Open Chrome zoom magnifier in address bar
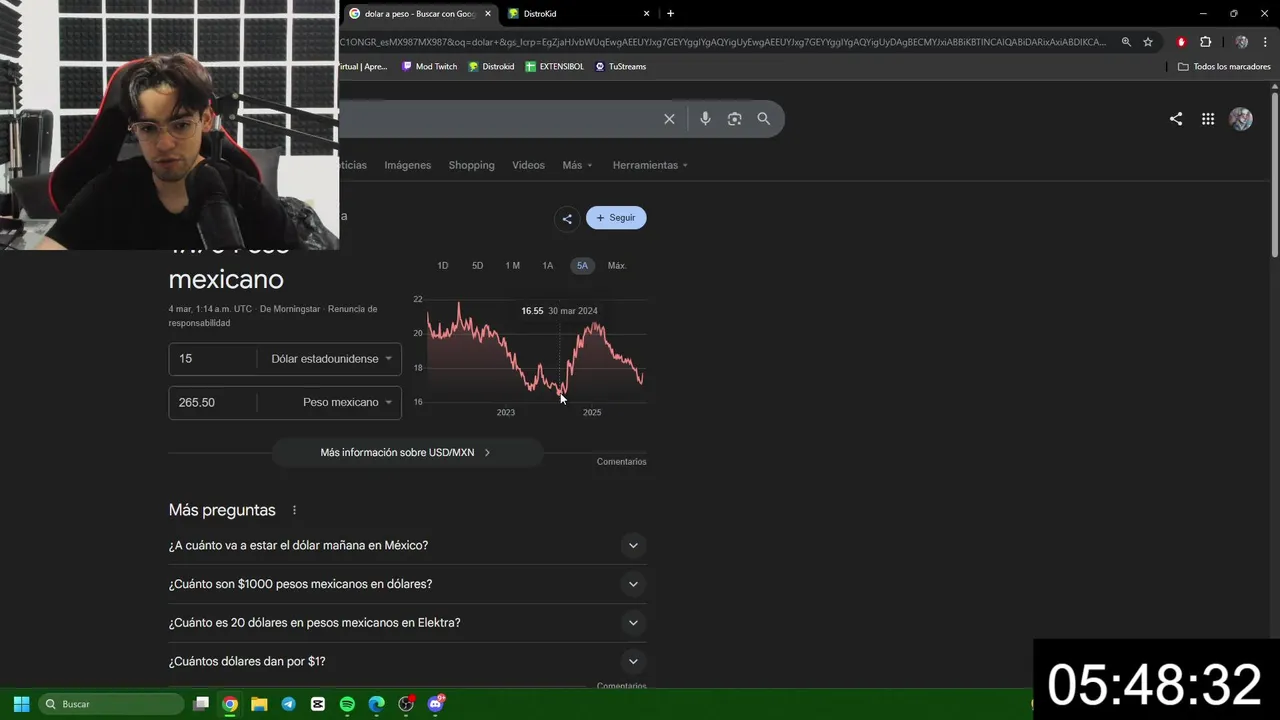This screenshot has height=720, width=1280. pyautogui.click(x=1126, y=42)
